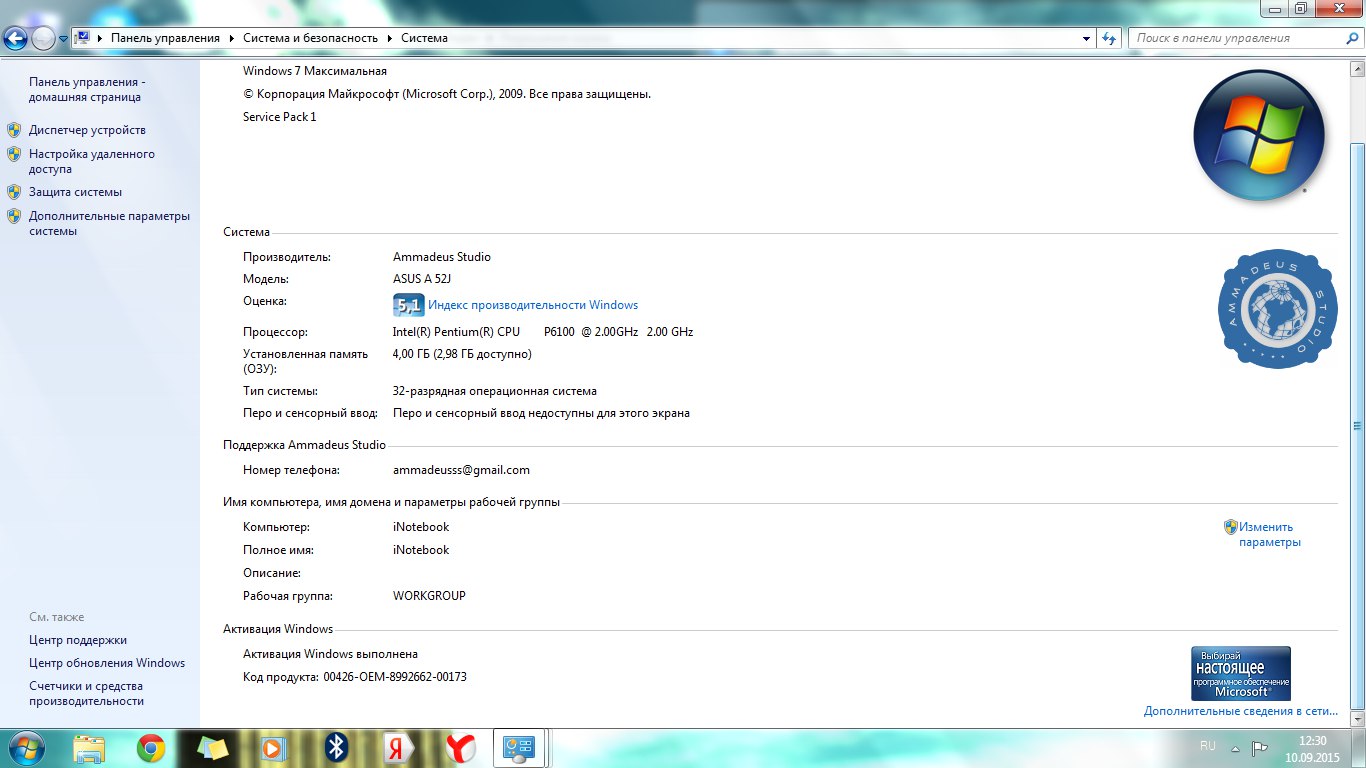Open 'Панель управления - домашняя страница' link
This screenshot has width=1366, height=768.
pyautogui.click(x=85, y=89)
